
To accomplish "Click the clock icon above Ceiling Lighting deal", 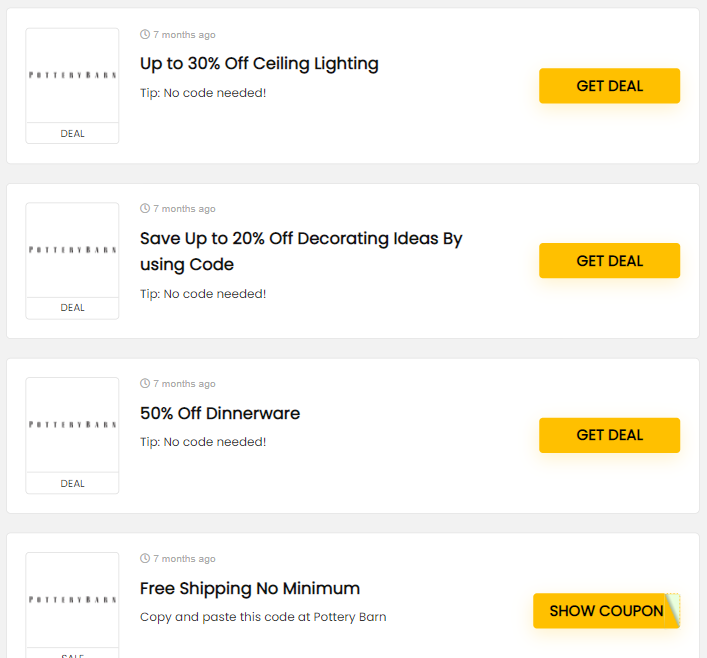I will click(145, 35).
